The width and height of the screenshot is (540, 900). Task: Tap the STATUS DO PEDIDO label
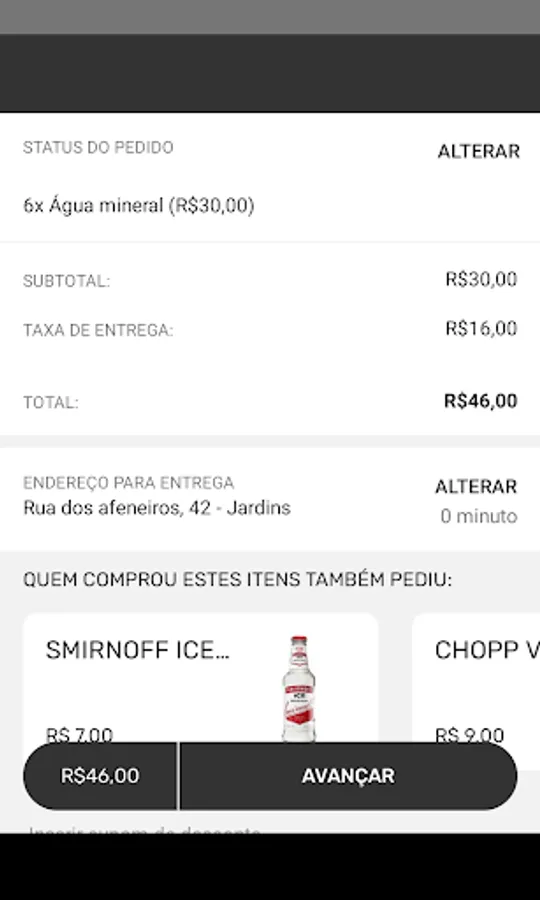click(98, 148)
